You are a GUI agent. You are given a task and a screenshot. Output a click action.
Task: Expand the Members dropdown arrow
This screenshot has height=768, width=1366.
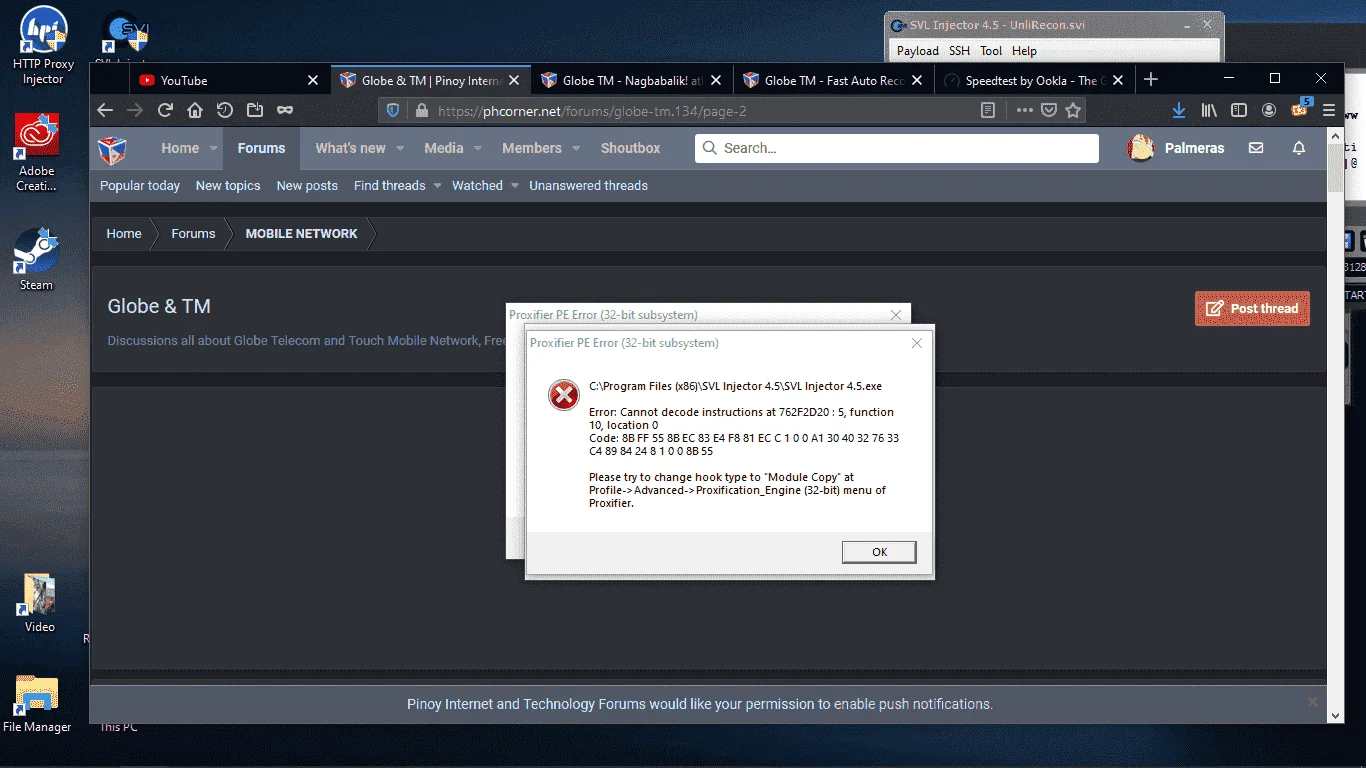(576, 148)
